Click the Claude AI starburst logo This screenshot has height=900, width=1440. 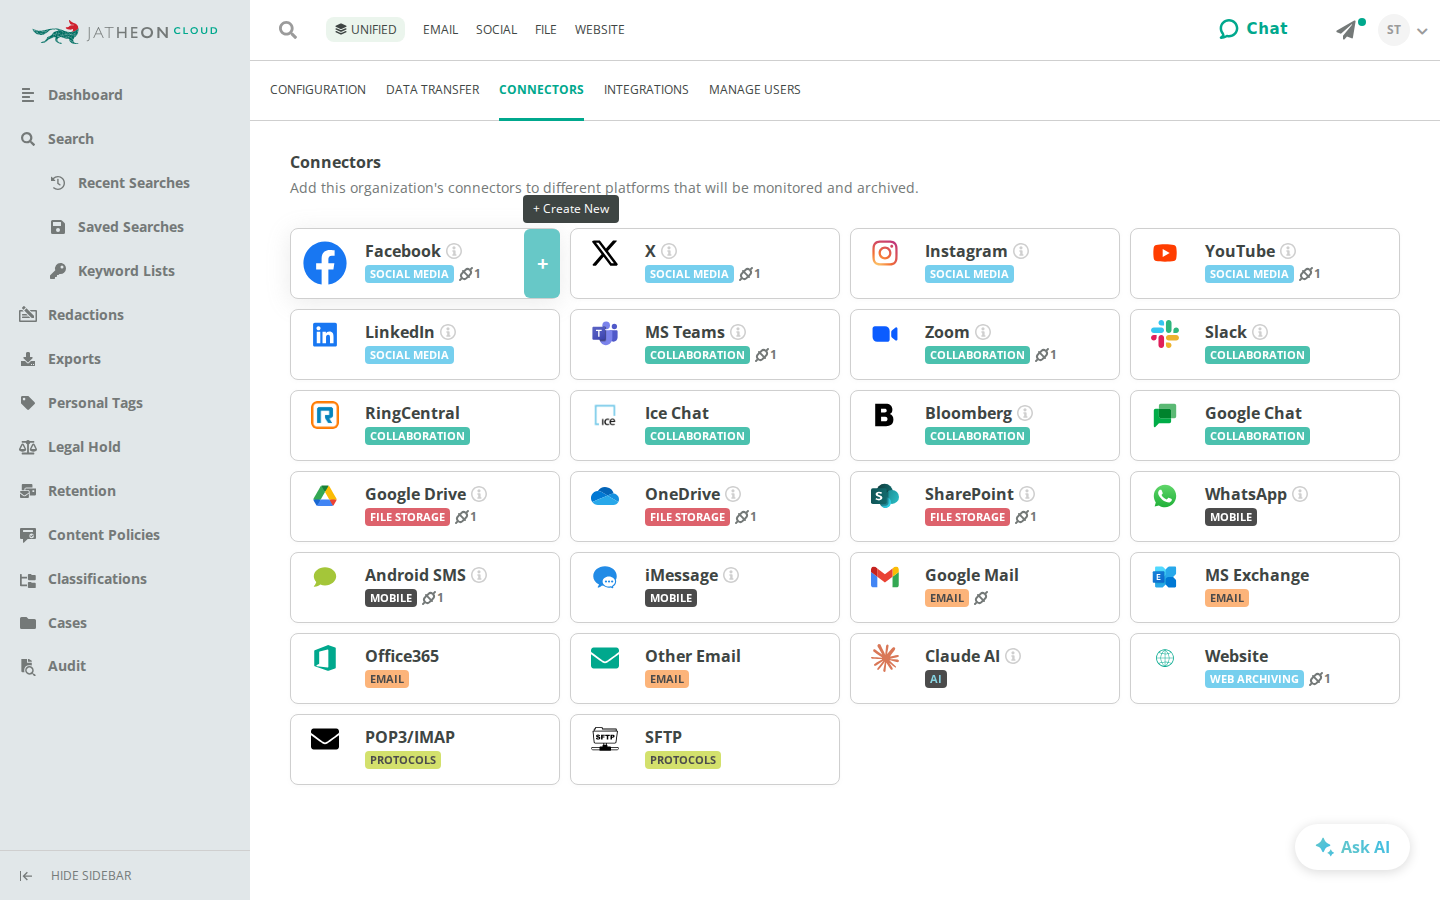[x=885, y=658]
